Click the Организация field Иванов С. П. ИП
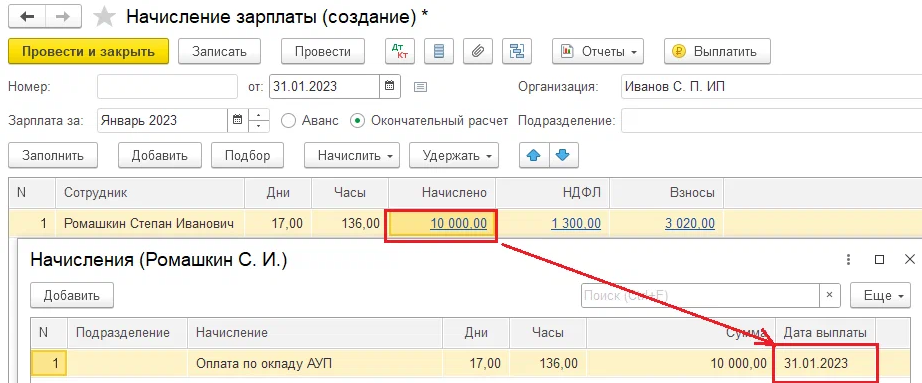The image size is (922, 383). 771,86
